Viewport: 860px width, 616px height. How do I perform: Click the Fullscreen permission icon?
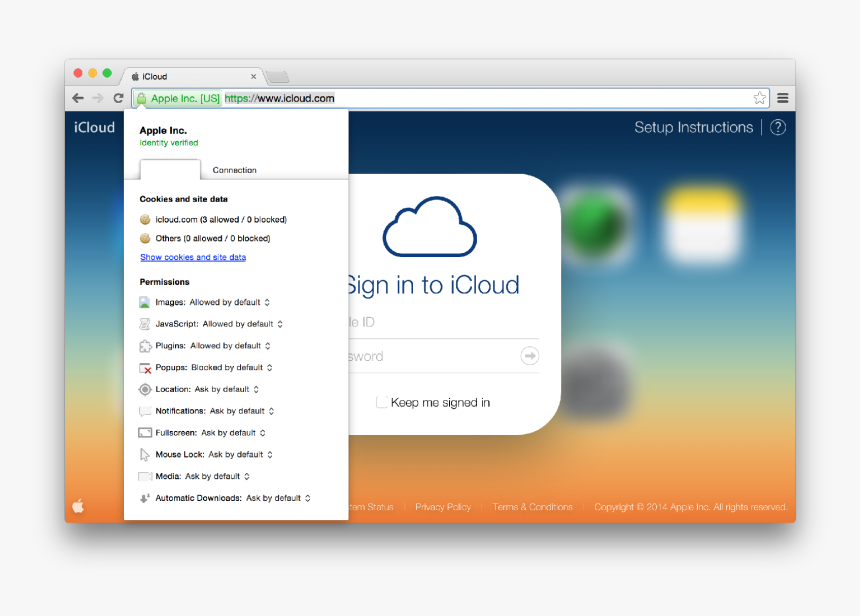click(145, 433)
